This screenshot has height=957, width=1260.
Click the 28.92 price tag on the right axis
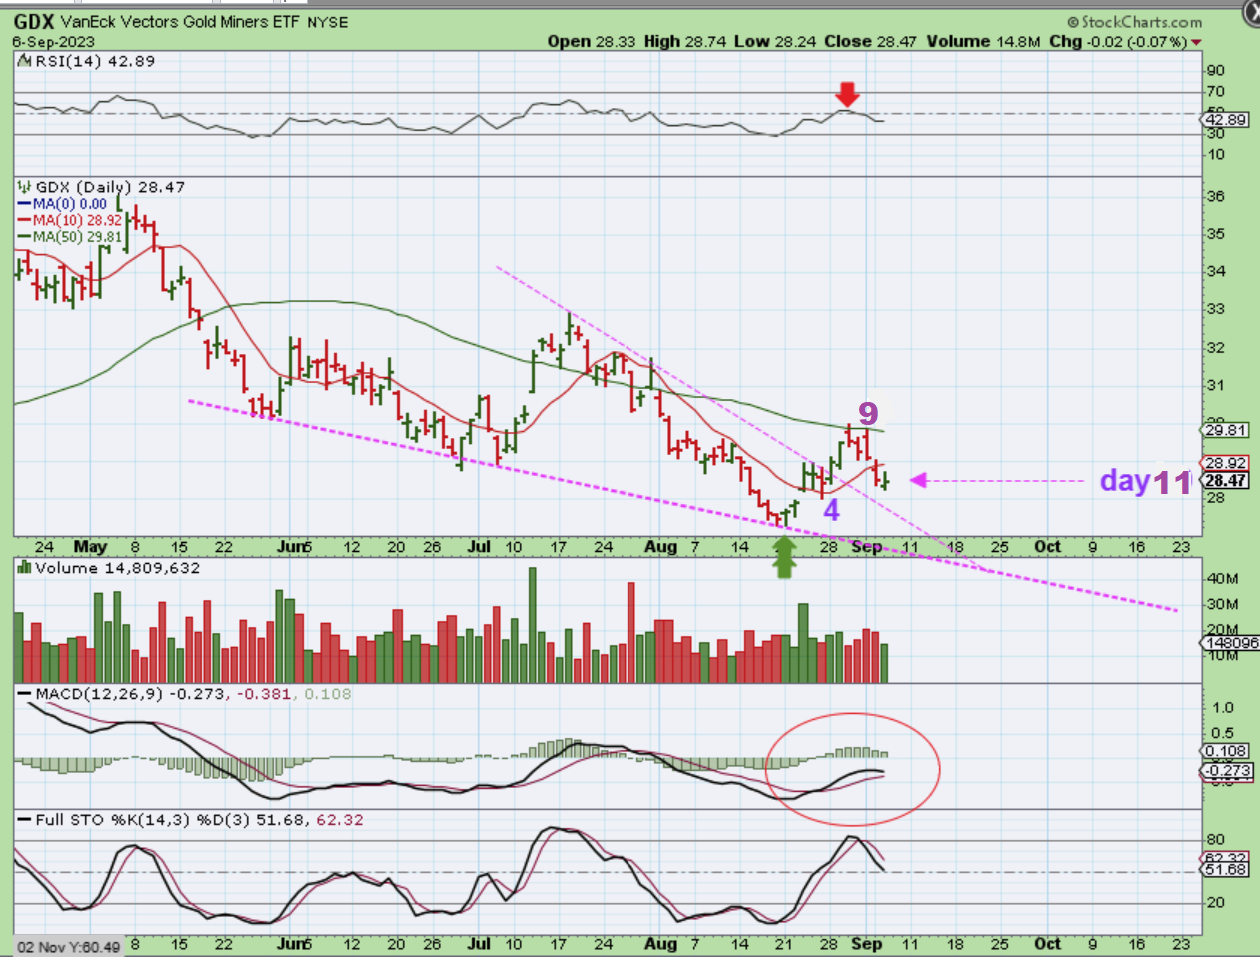(1226, 463)
